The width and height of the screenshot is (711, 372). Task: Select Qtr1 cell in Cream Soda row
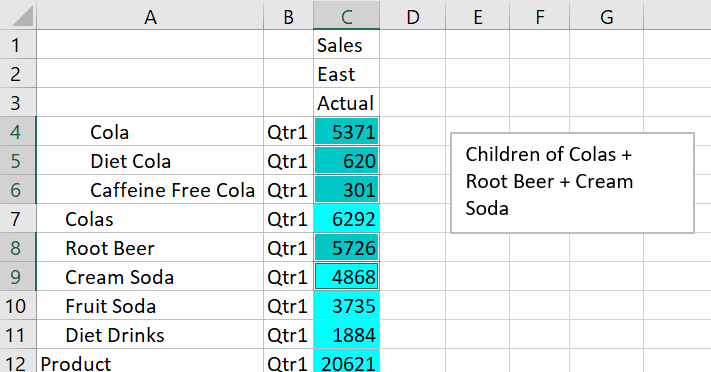[288, 277]
